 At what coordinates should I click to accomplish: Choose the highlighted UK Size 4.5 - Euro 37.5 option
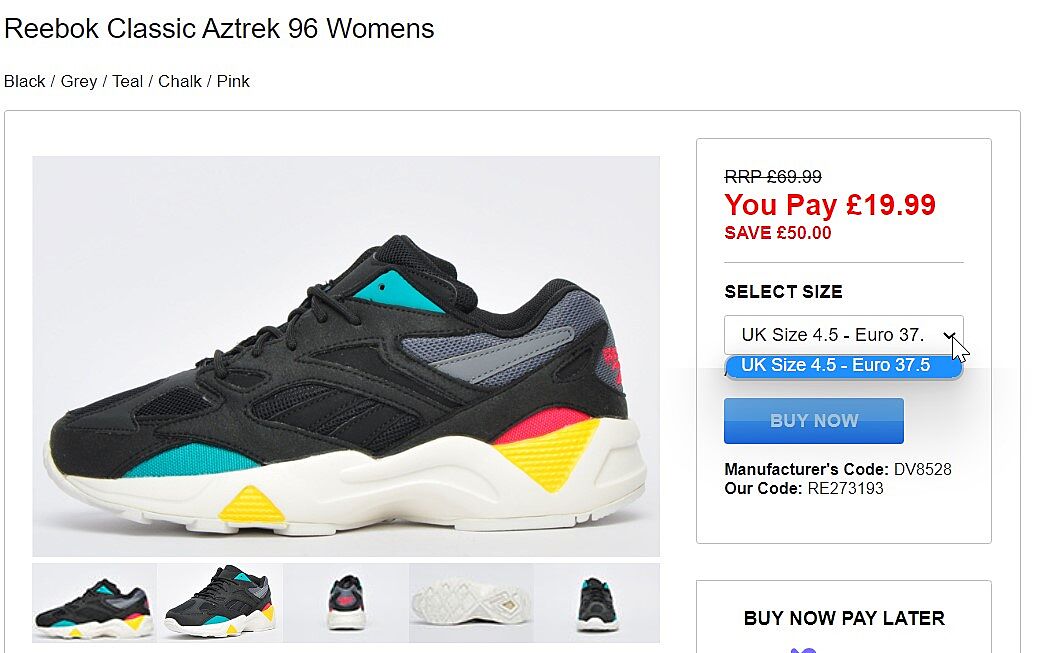(x=843, y=365)
